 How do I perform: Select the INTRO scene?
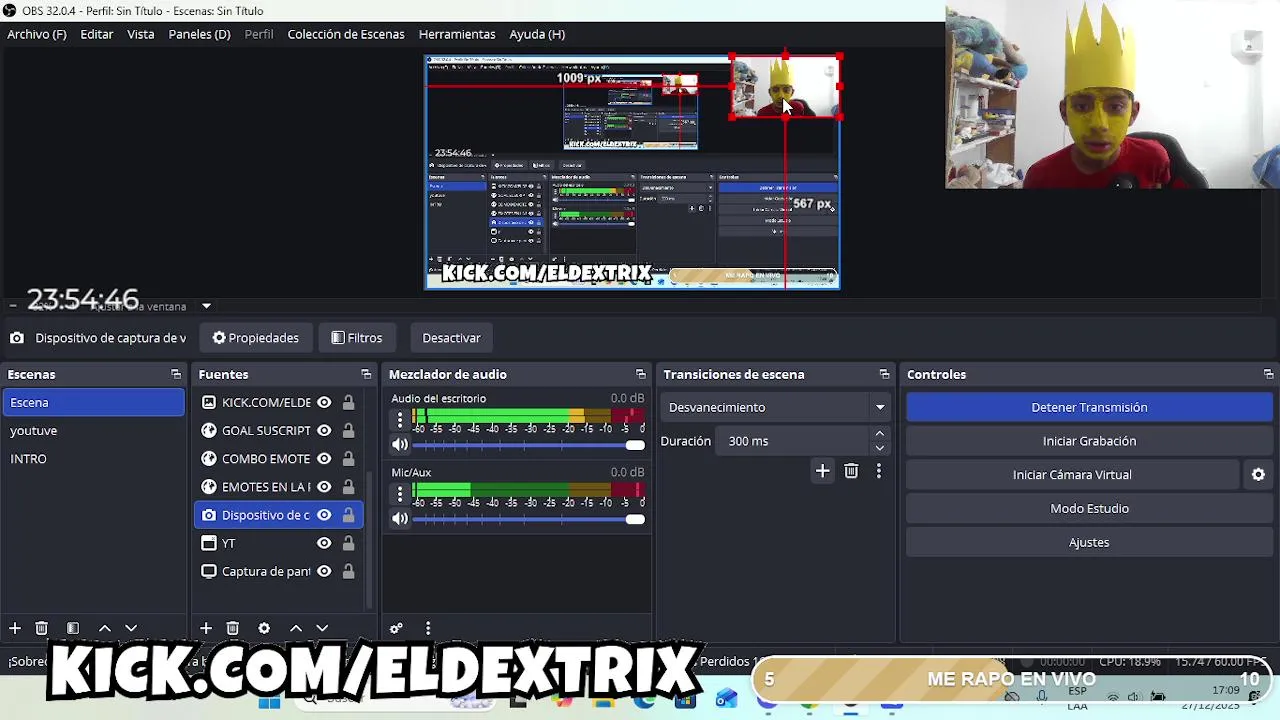point(93,458)
